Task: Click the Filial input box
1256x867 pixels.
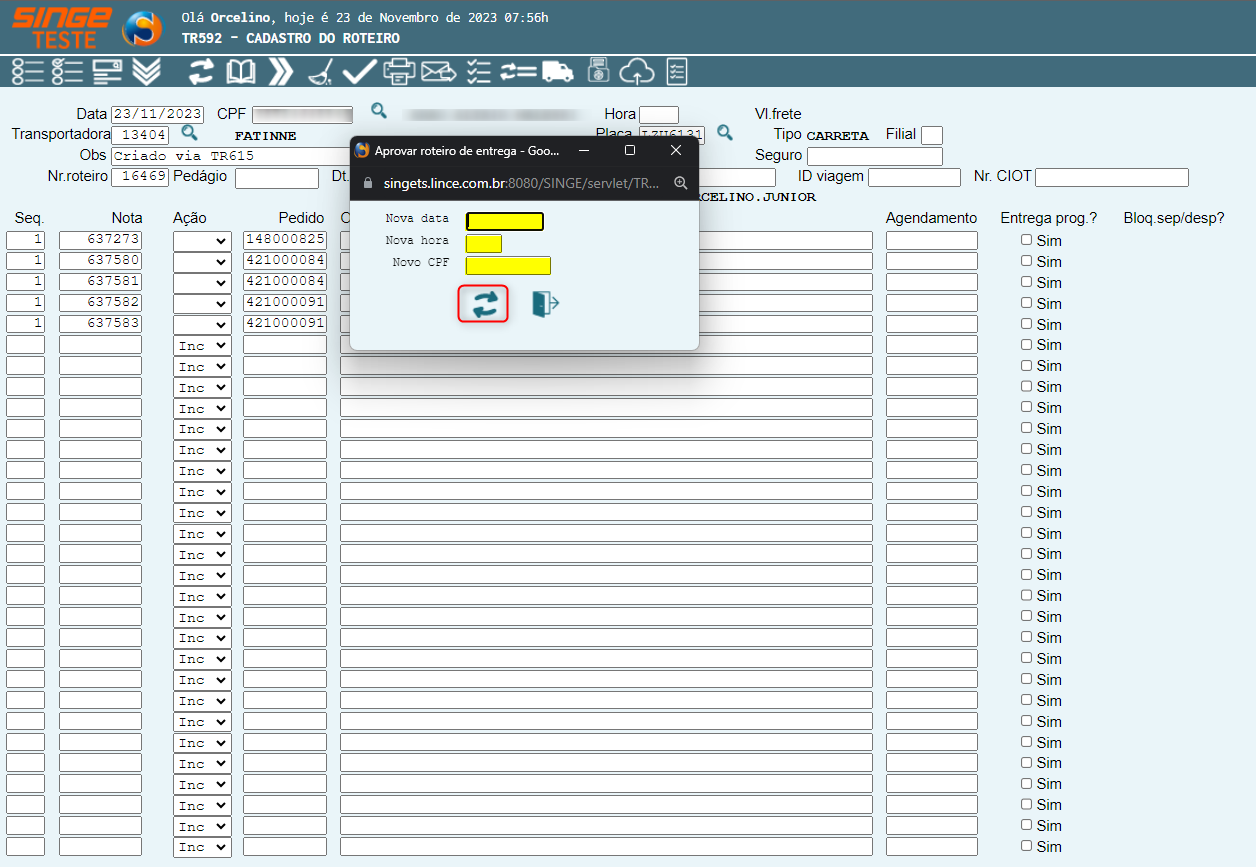Action: coord(932,135)
